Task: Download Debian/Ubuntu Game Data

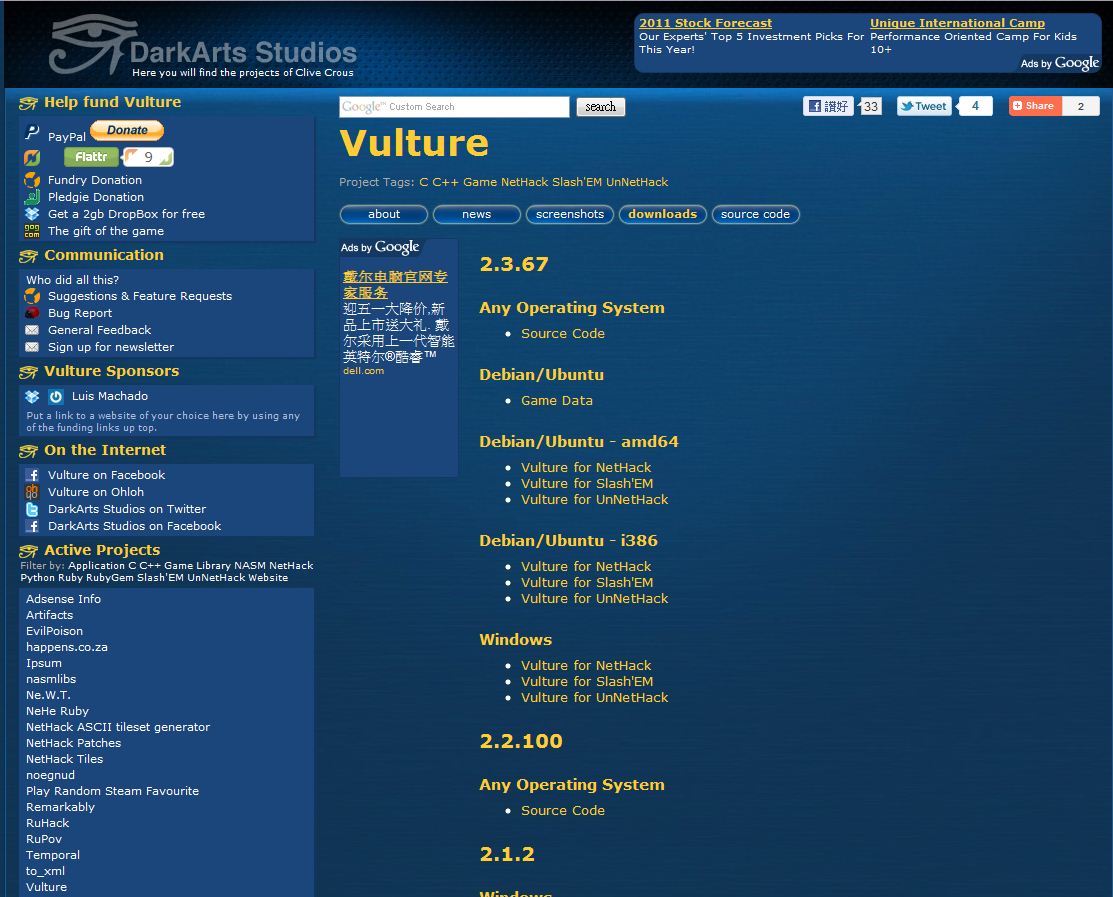Action: coord(556,400)
